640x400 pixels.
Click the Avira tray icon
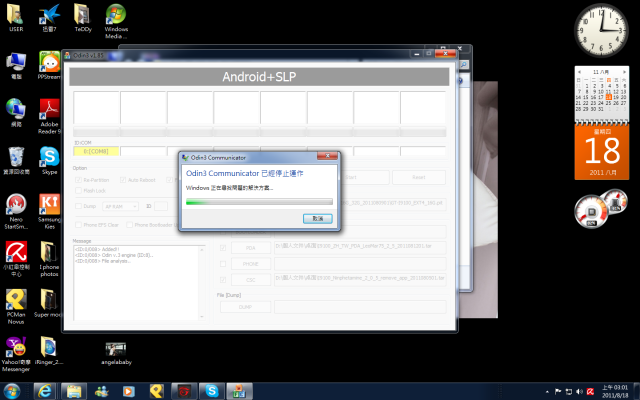[590, 392]
